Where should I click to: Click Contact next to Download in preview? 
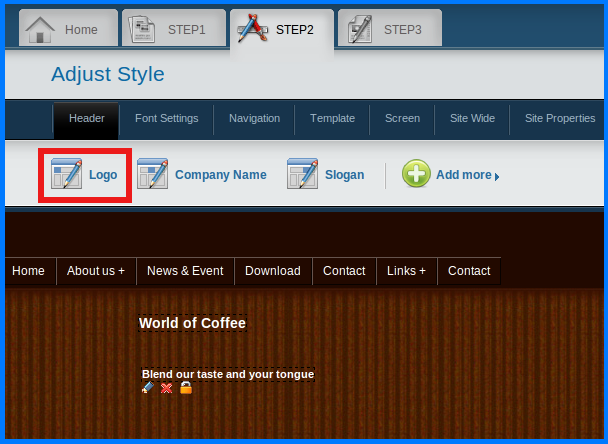[x=344, y=271]
